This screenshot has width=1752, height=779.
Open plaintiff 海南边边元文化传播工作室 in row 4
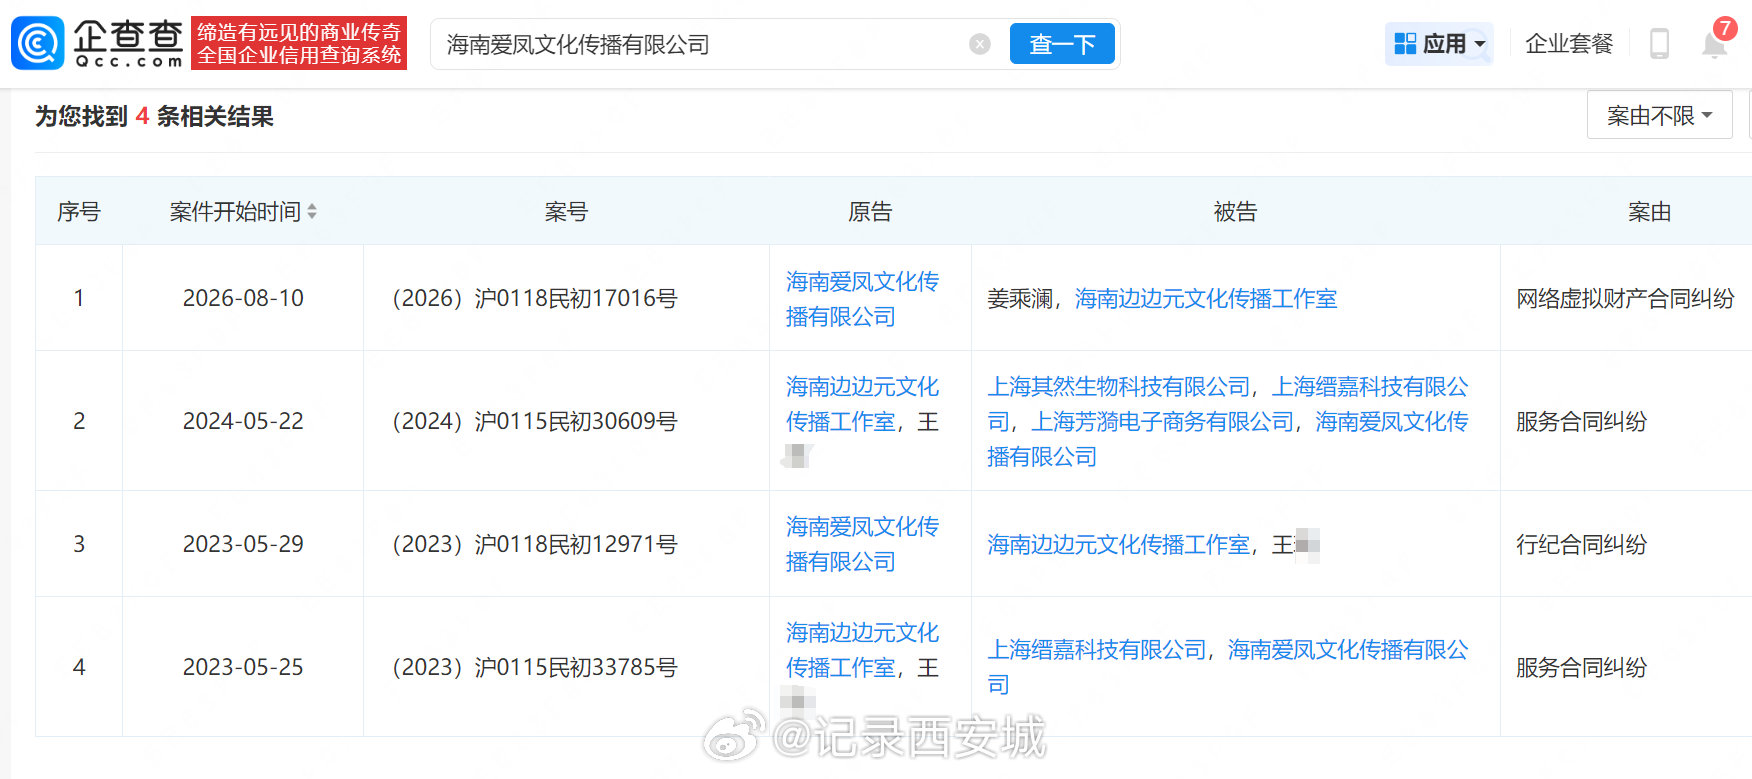click(862, 650)
